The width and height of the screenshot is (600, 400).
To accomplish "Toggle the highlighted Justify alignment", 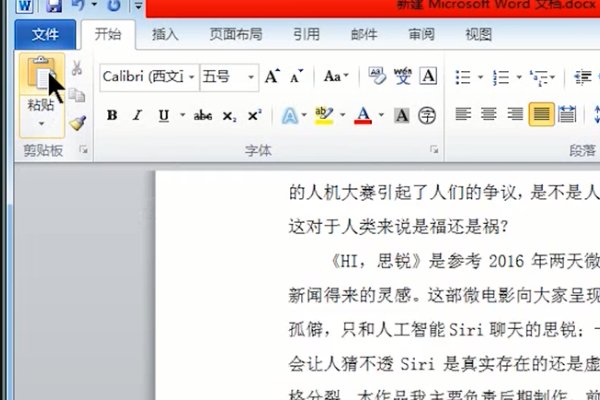I will point(541,114).
